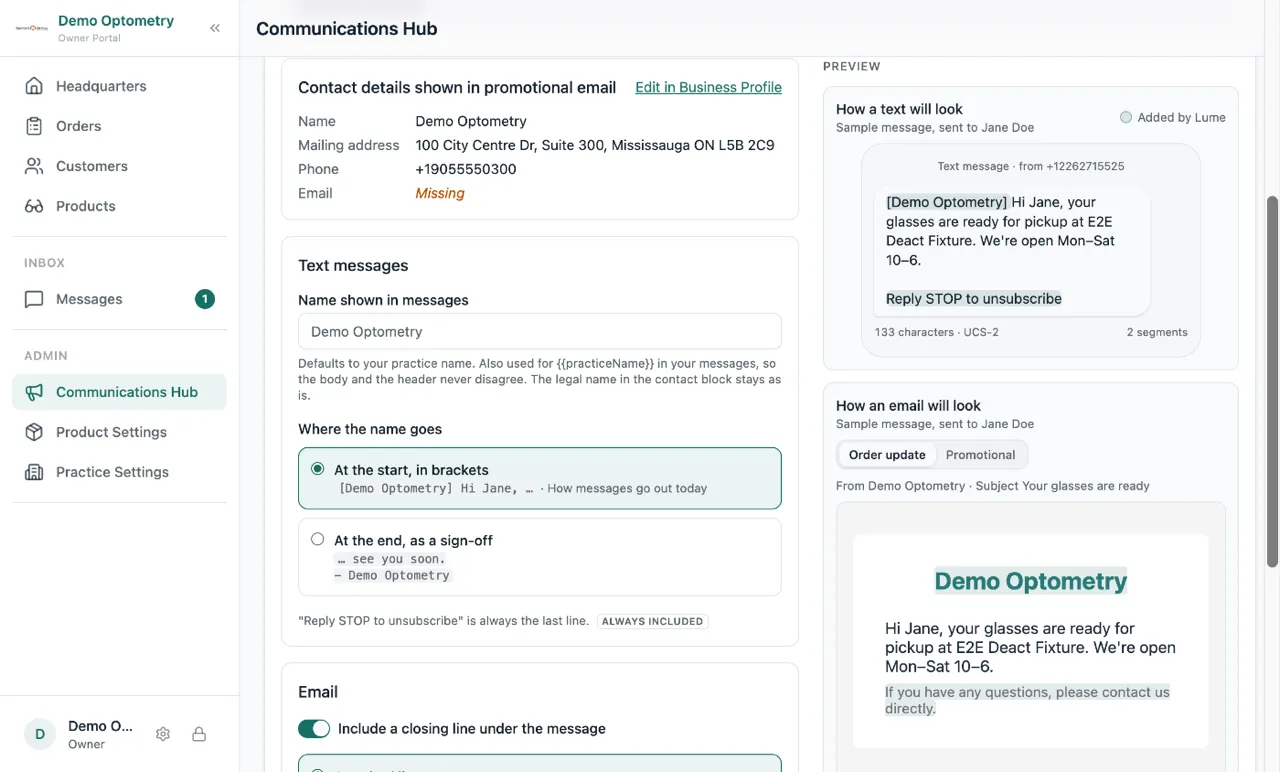Image resolution: width=1280 pixels, height=772 pixels.
Task: Click the Headquarters home icon
Action: (34, 86)
